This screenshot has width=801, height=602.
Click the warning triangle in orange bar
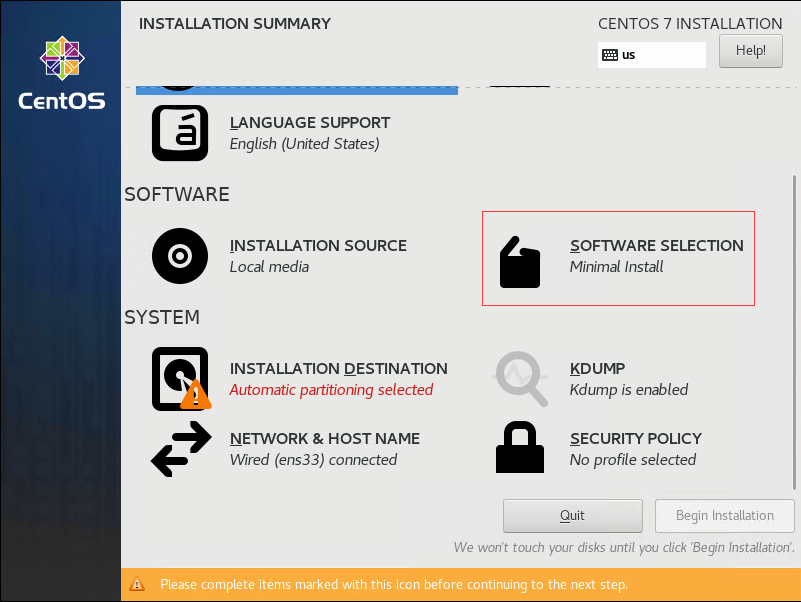click(137, 584)
